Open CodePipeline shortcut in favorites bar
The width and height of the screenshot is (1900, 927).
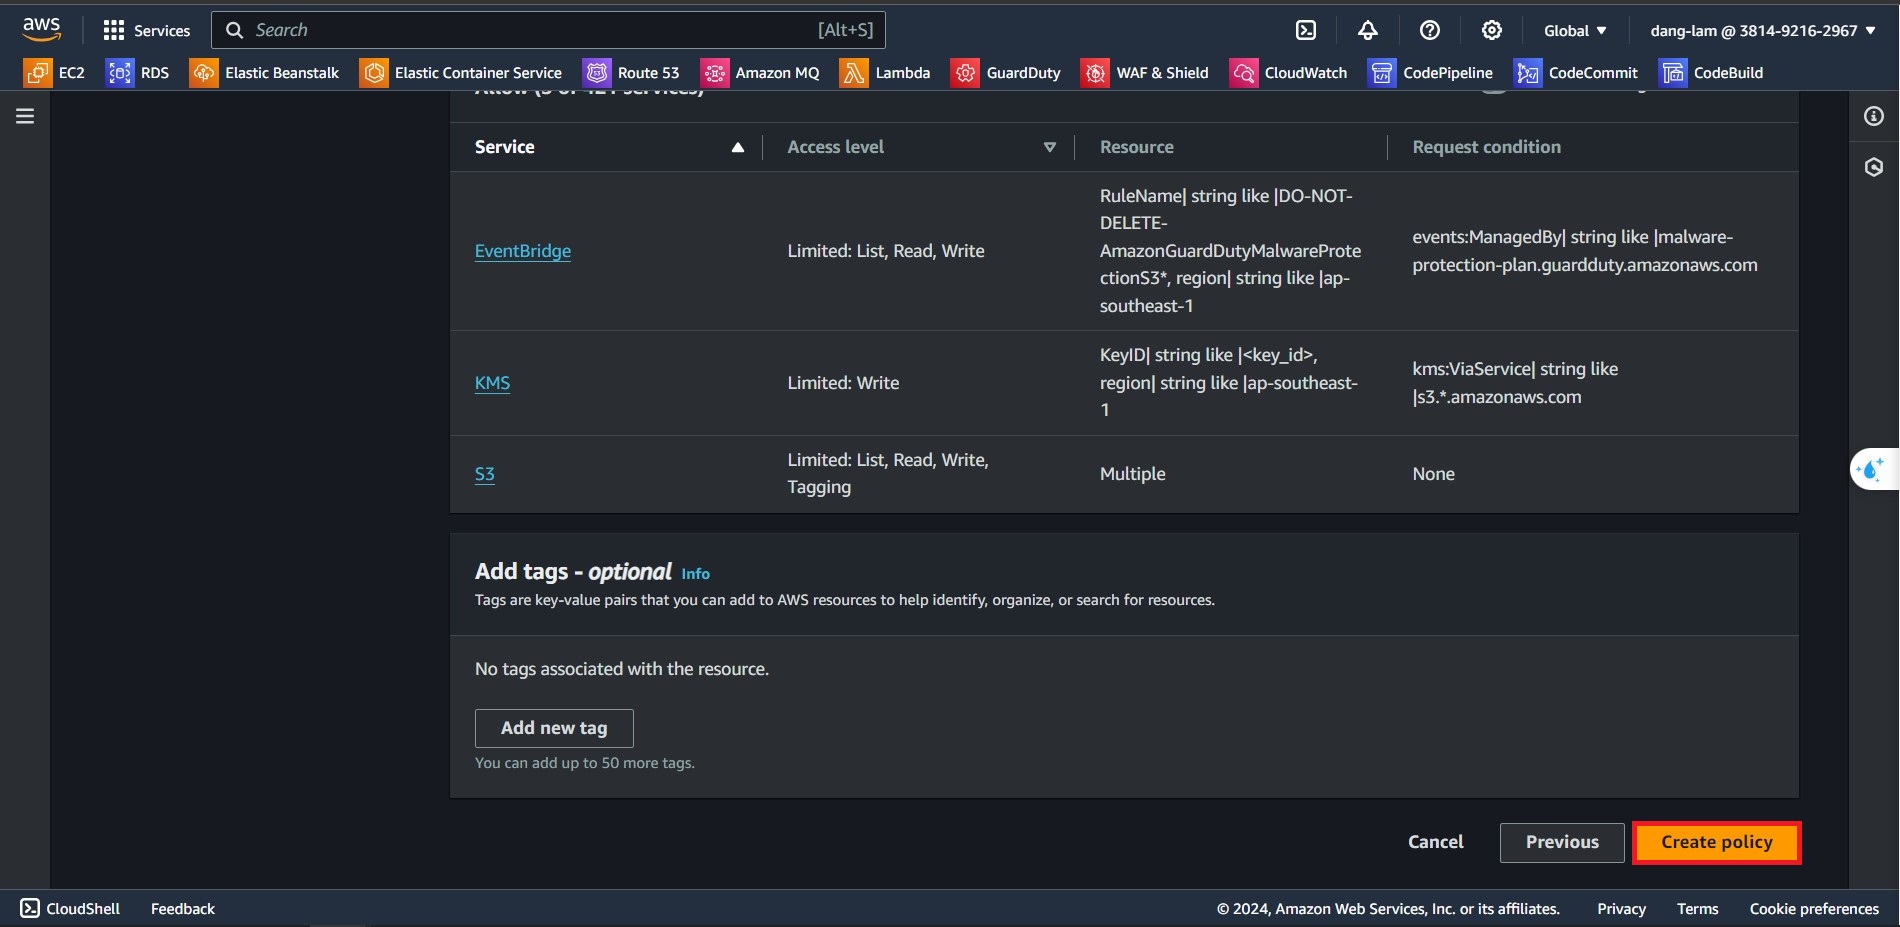tap(1430, 72)
